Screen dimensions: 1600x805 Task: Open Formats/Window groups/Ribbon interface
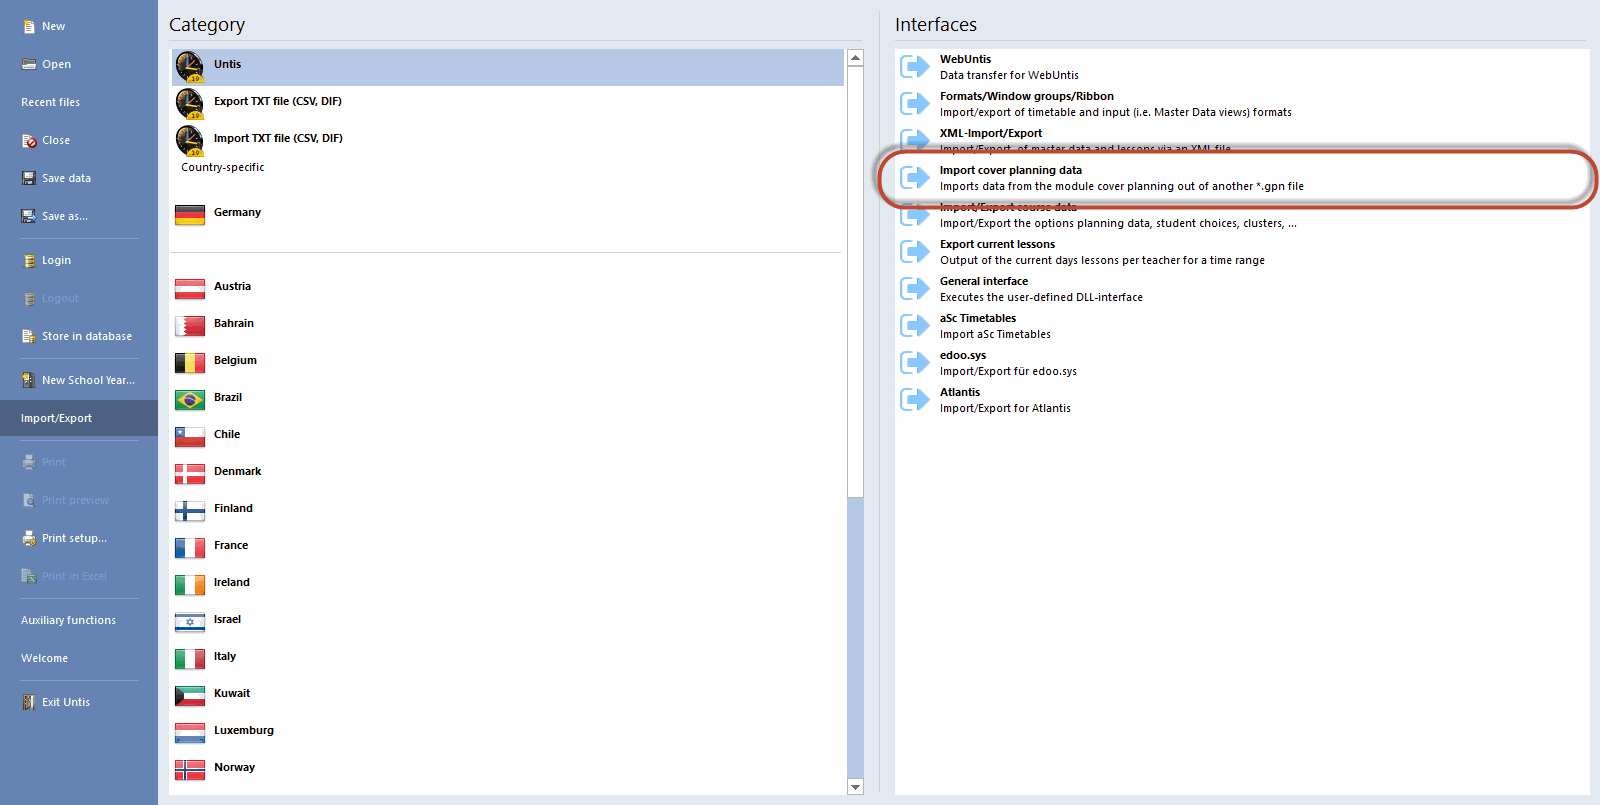1242,104
